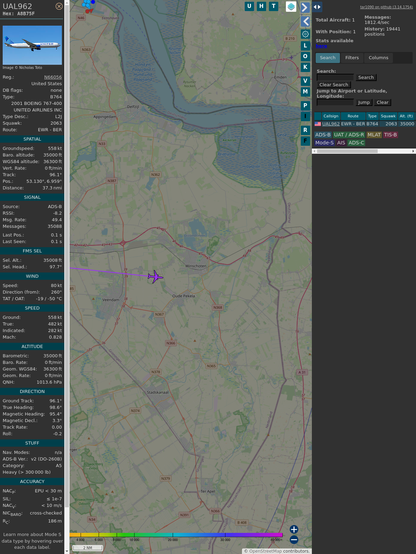
Task: Open the stats 'here' link
Action: click(x=321, y=46)
